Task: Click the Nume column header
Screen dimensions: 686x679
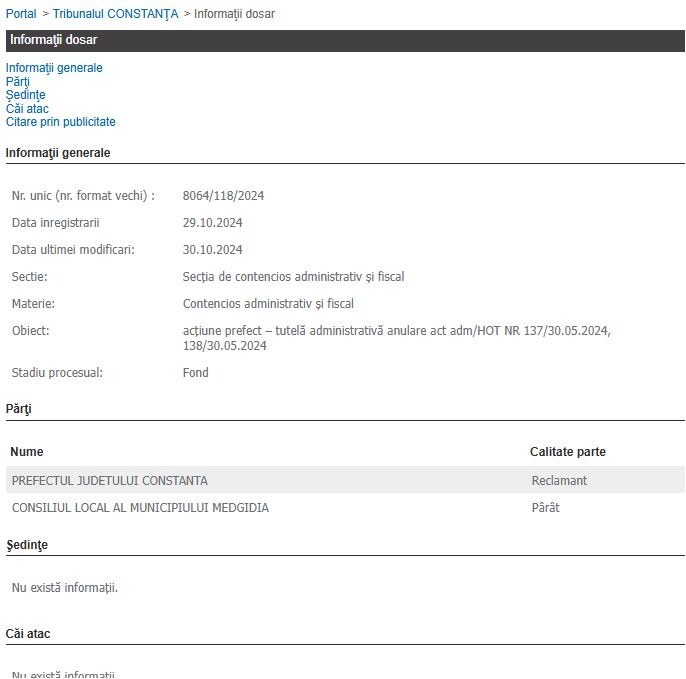Action: pyautogui.click(x=27, y=452)
